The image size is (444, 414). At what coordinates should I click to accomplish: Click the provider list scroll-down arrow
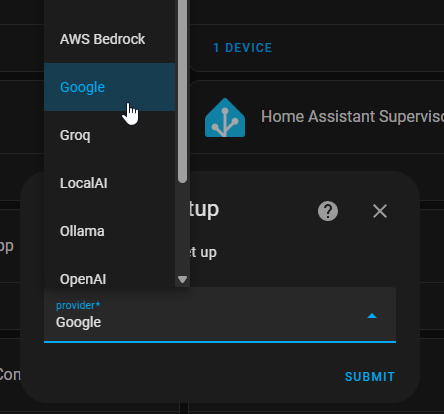tap(182, 279)
